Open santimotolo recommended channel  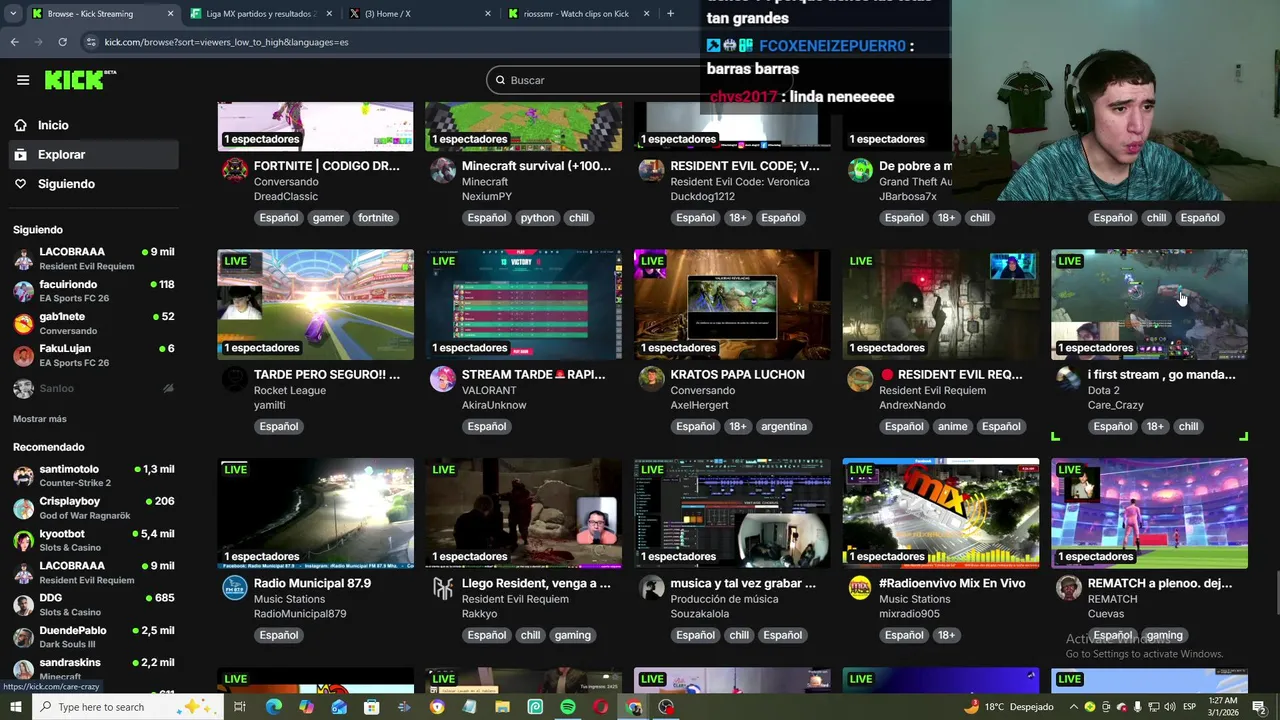[93, 475]
